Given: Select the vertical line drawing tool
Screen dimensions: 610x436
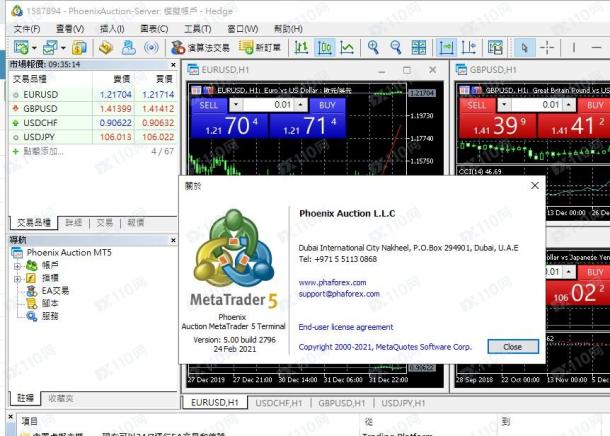Looking at the screenshot, I should tap(573, 47).
